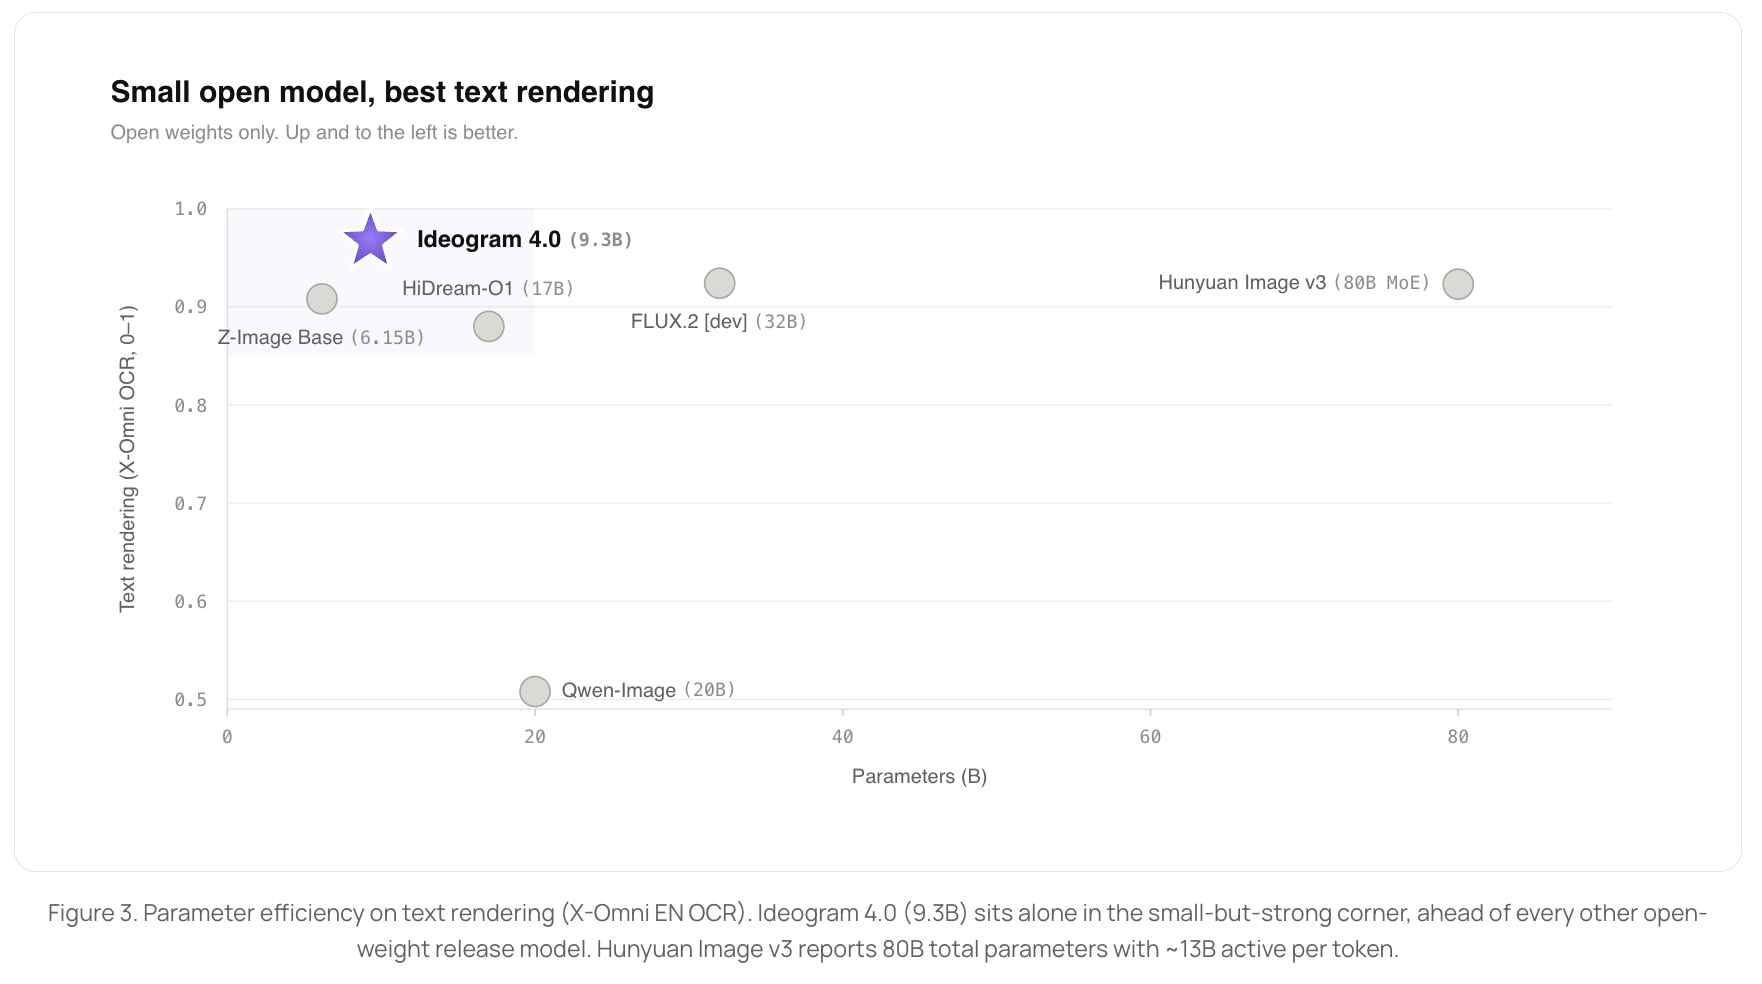Click the Text rendering y-axis title

[x=127, y=459]
